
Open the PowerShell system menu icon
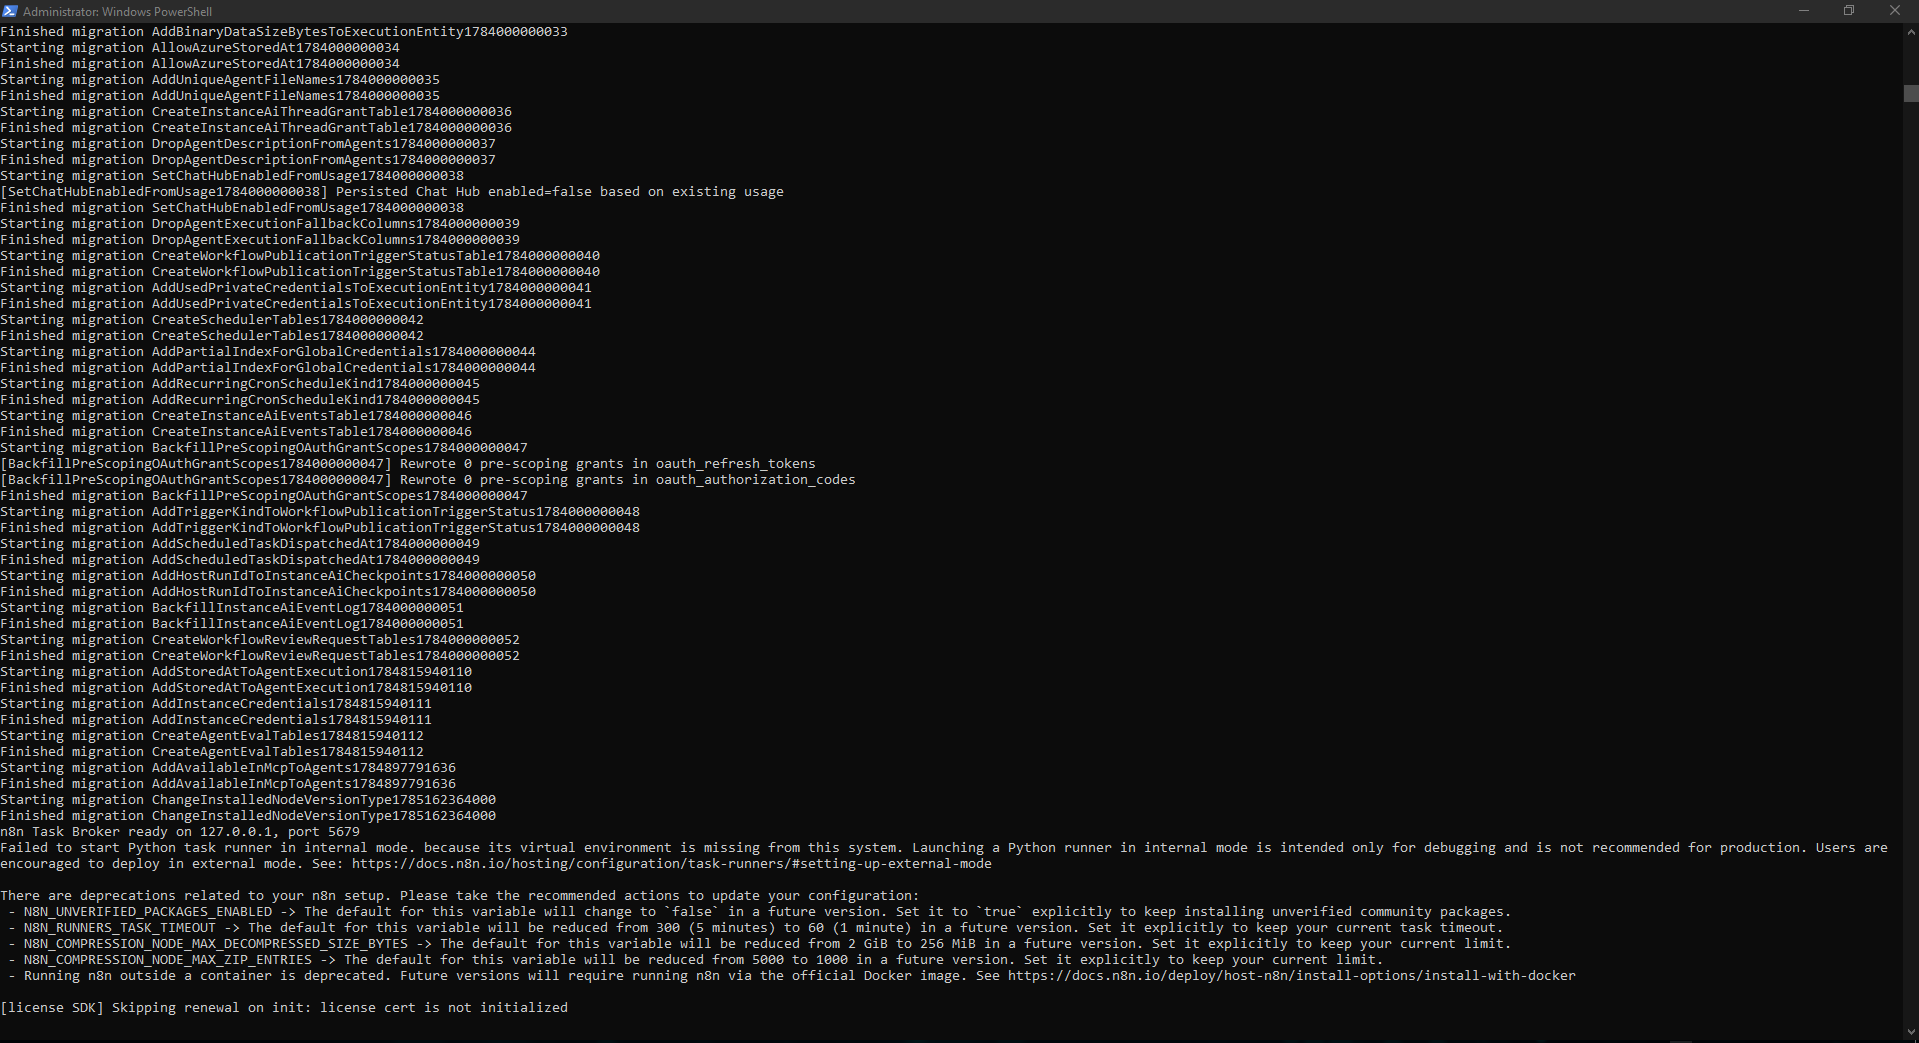[10, 11]
